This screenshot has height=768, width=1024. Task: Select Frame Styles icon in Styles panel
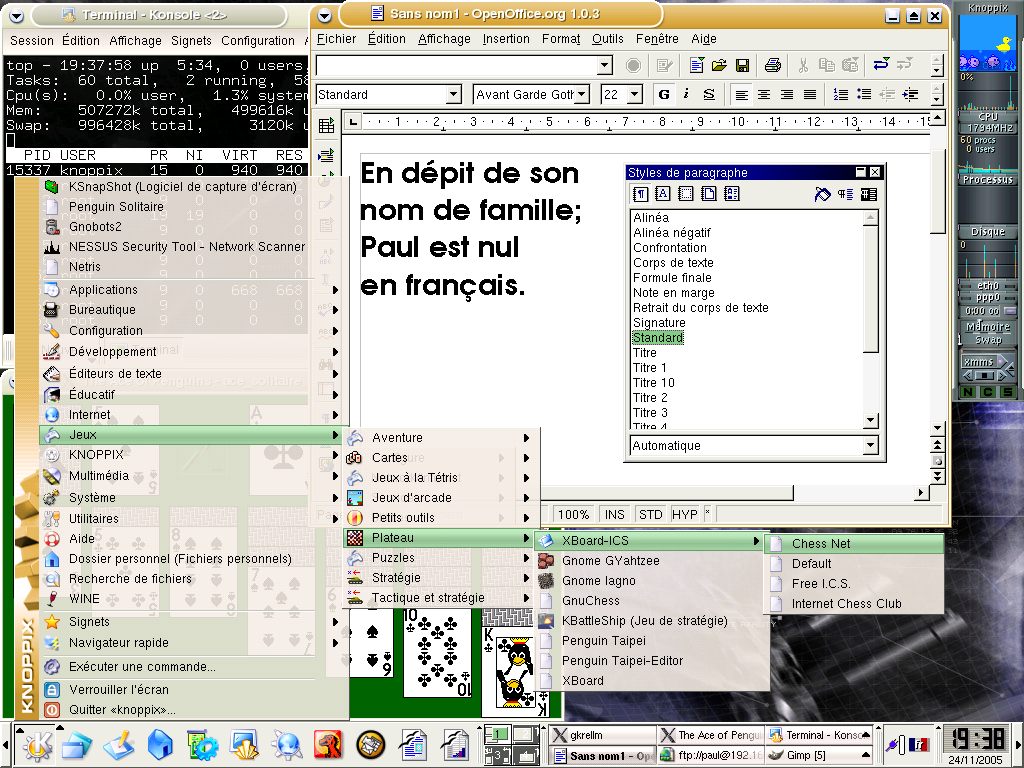pyautogui.click(x=686, y=194)
